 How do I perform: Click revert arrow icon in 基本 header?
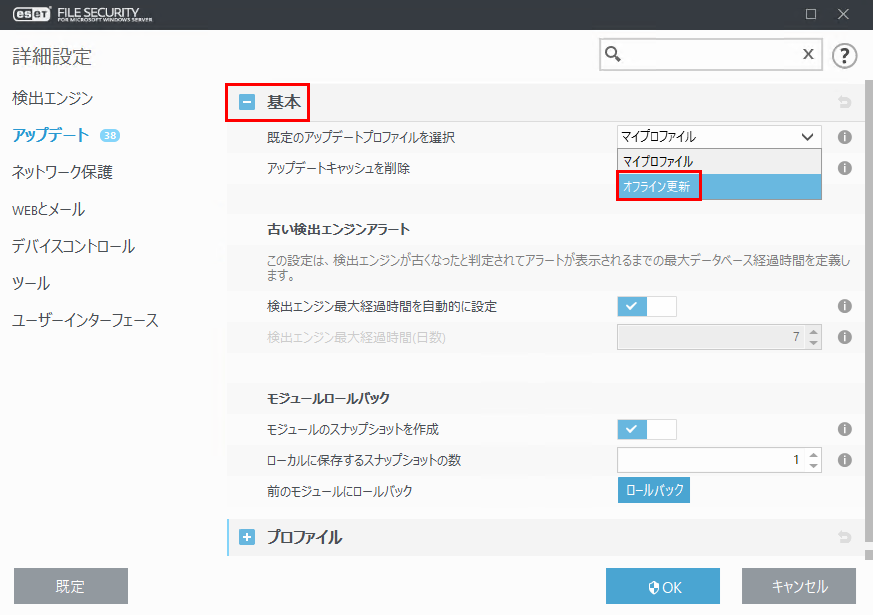pyautogui.click(x=844, y=102)
